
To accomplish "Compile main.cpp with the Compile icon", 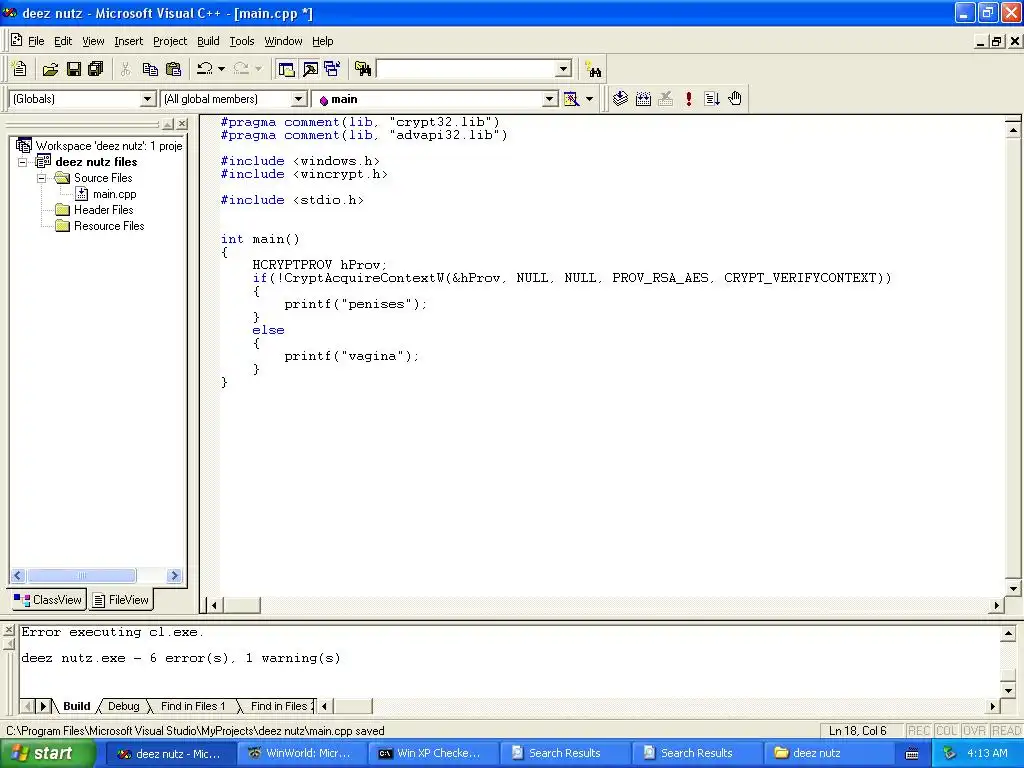I will click(x=620, y=99).
